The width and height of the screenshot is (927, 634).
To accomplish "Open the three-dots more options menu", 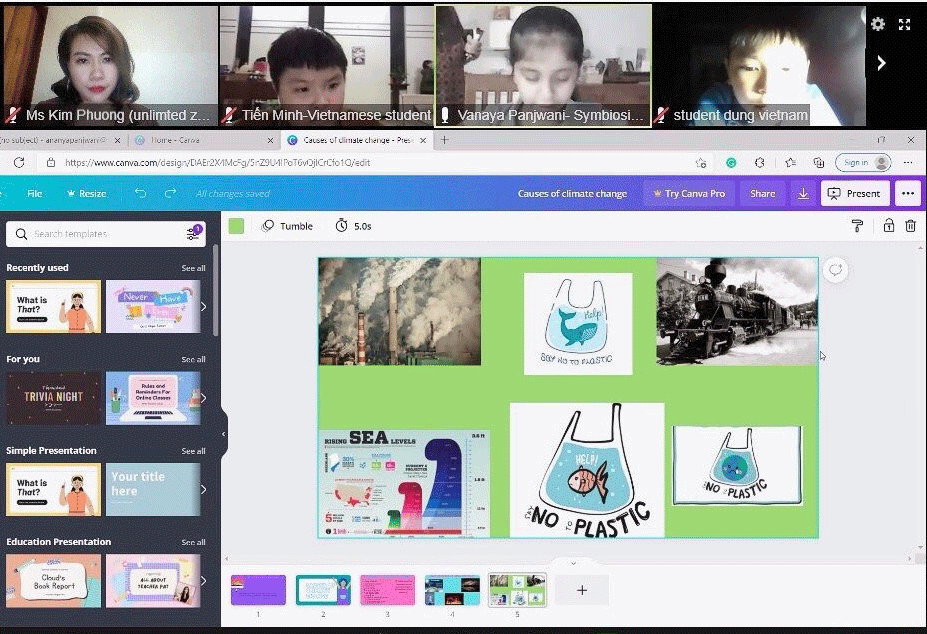I will (x=907, y=193).
